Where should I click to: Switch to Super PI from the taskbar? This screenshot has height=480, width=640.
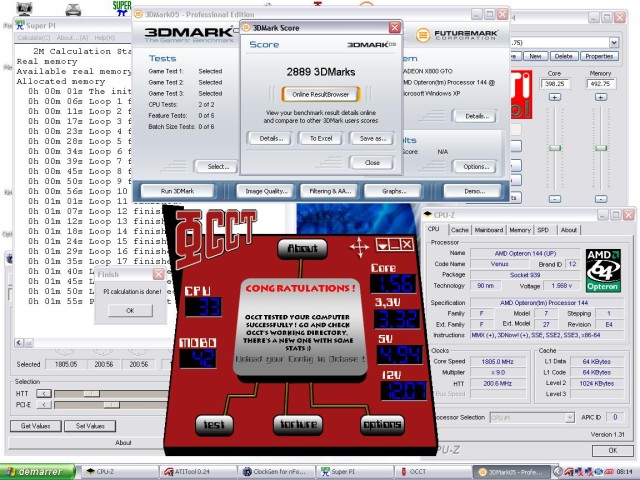[355, 472]
